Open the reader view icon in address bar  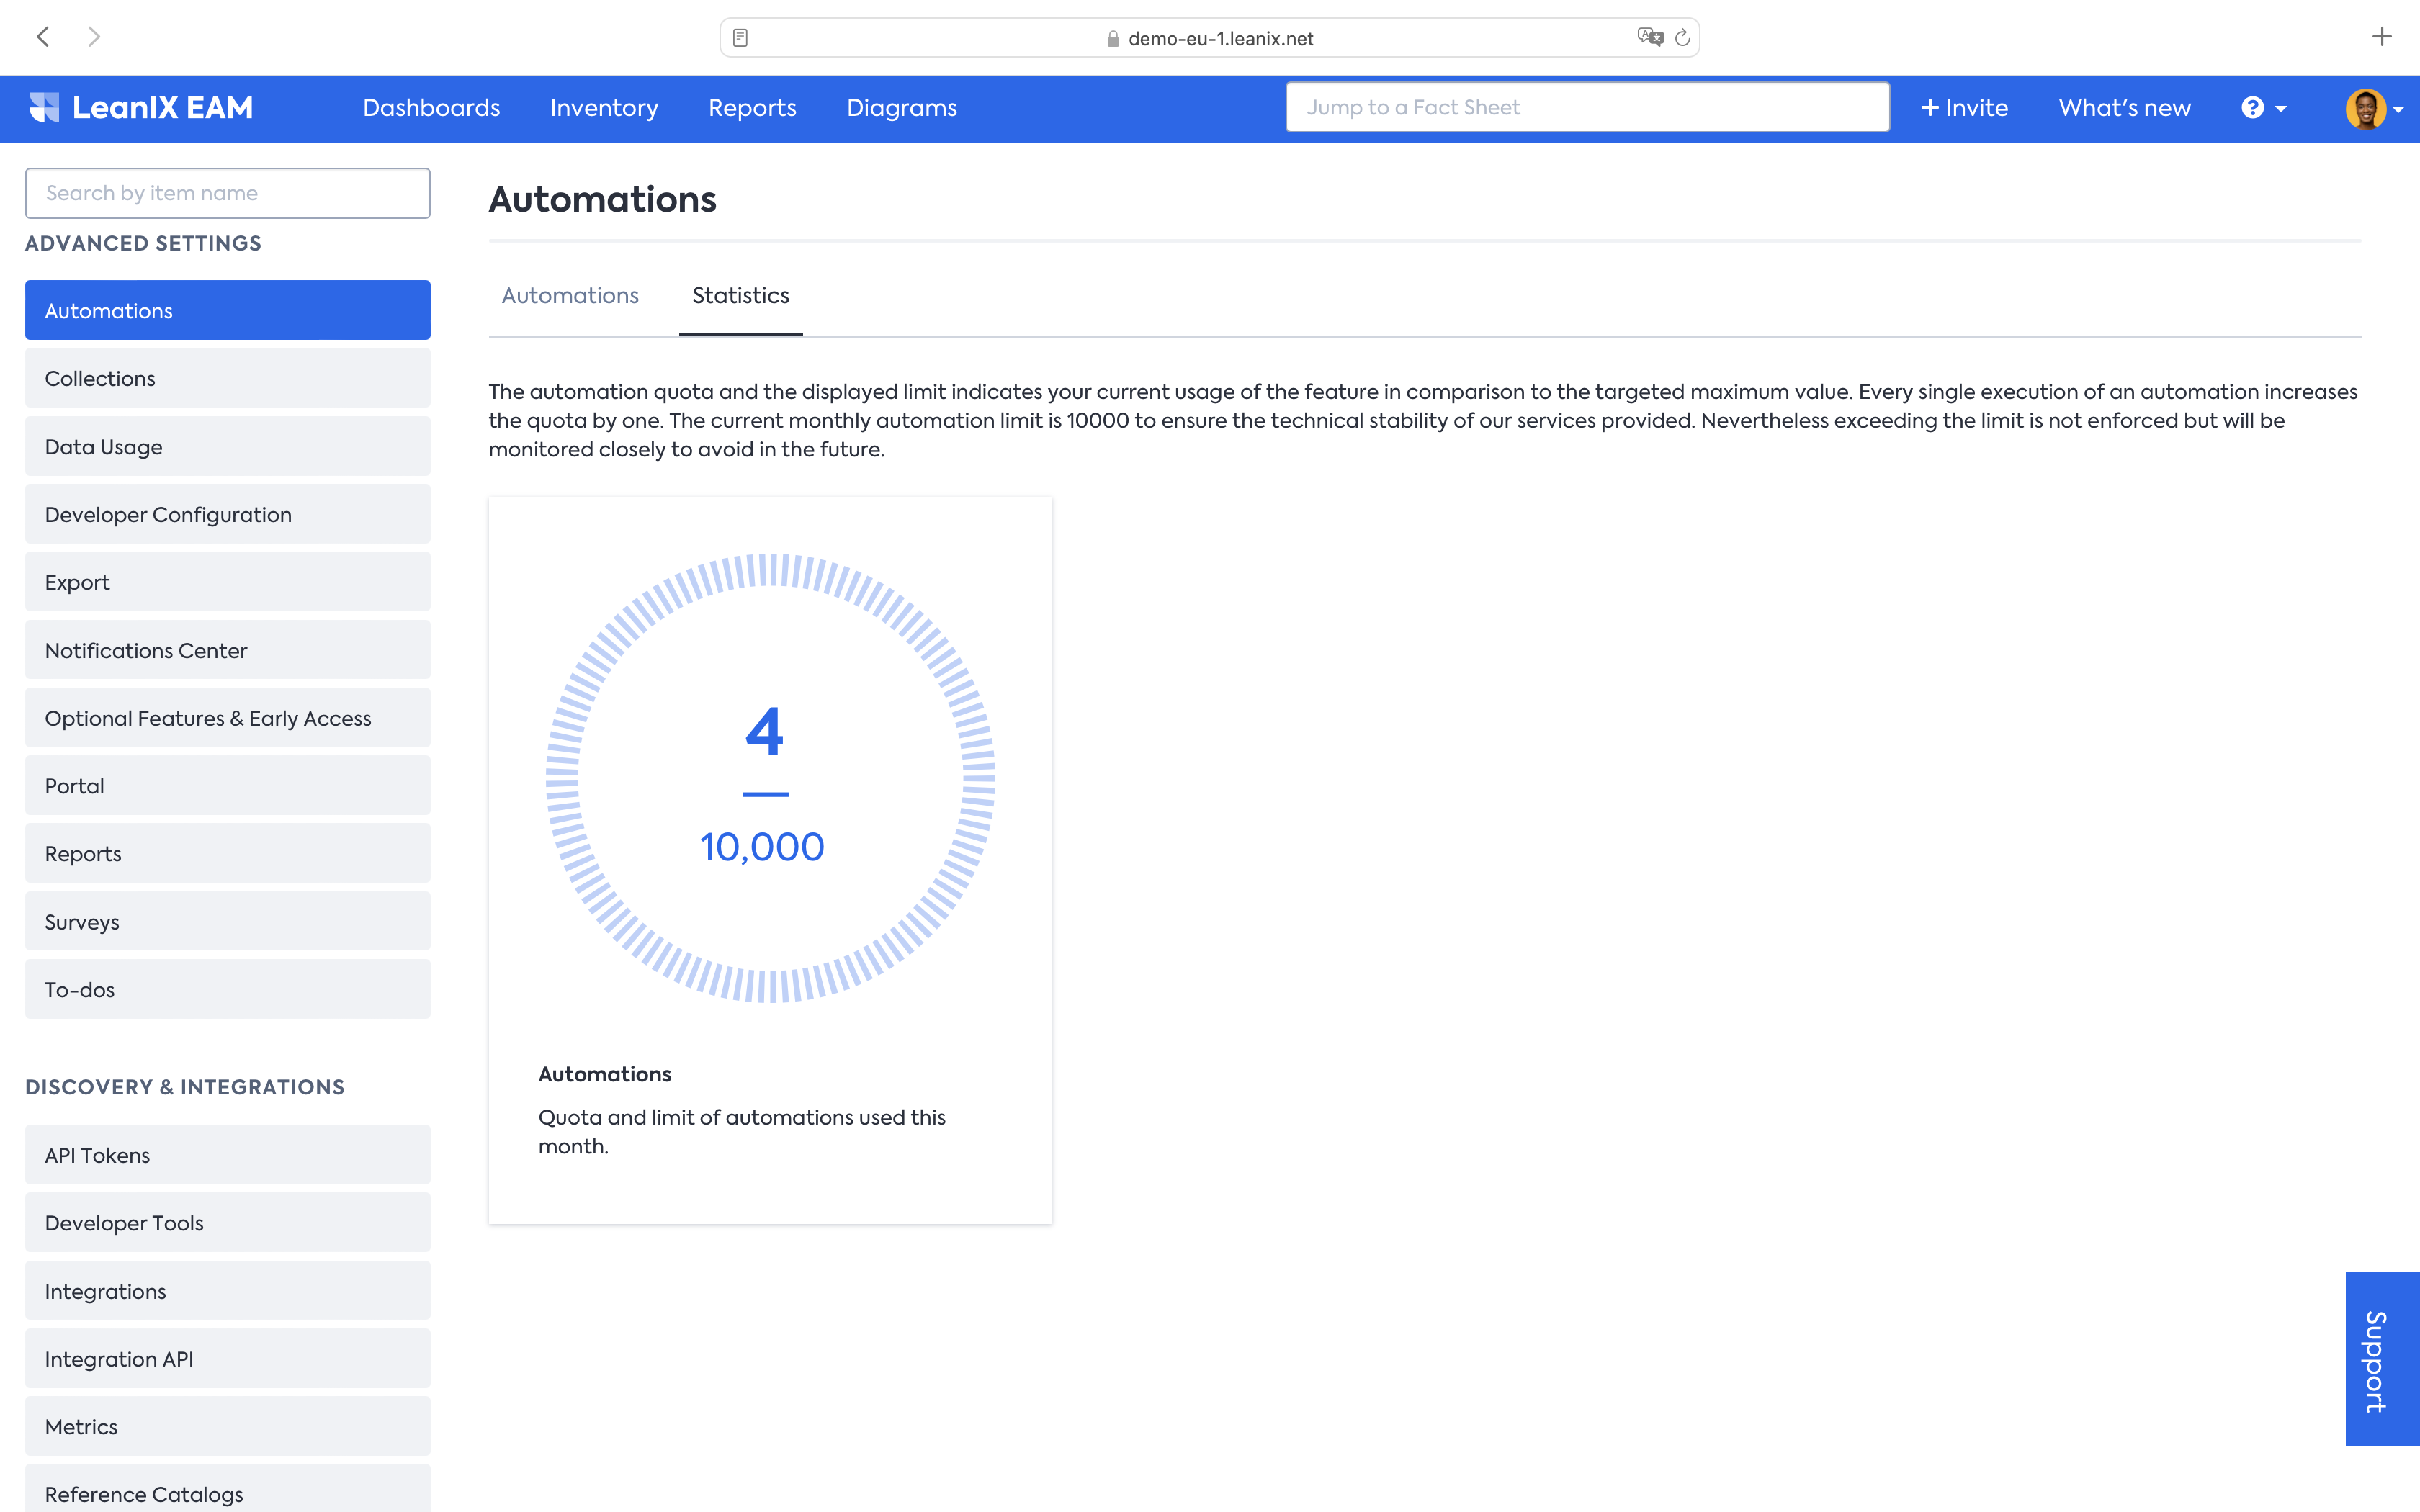(740, 38)
